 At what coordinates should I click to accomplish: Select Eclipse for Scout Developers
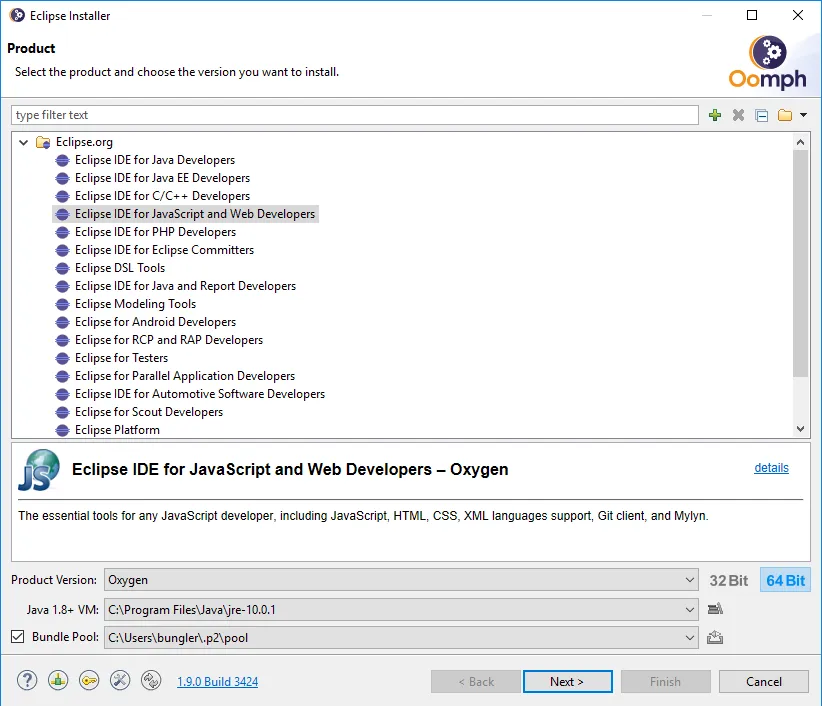click(149, 411)
